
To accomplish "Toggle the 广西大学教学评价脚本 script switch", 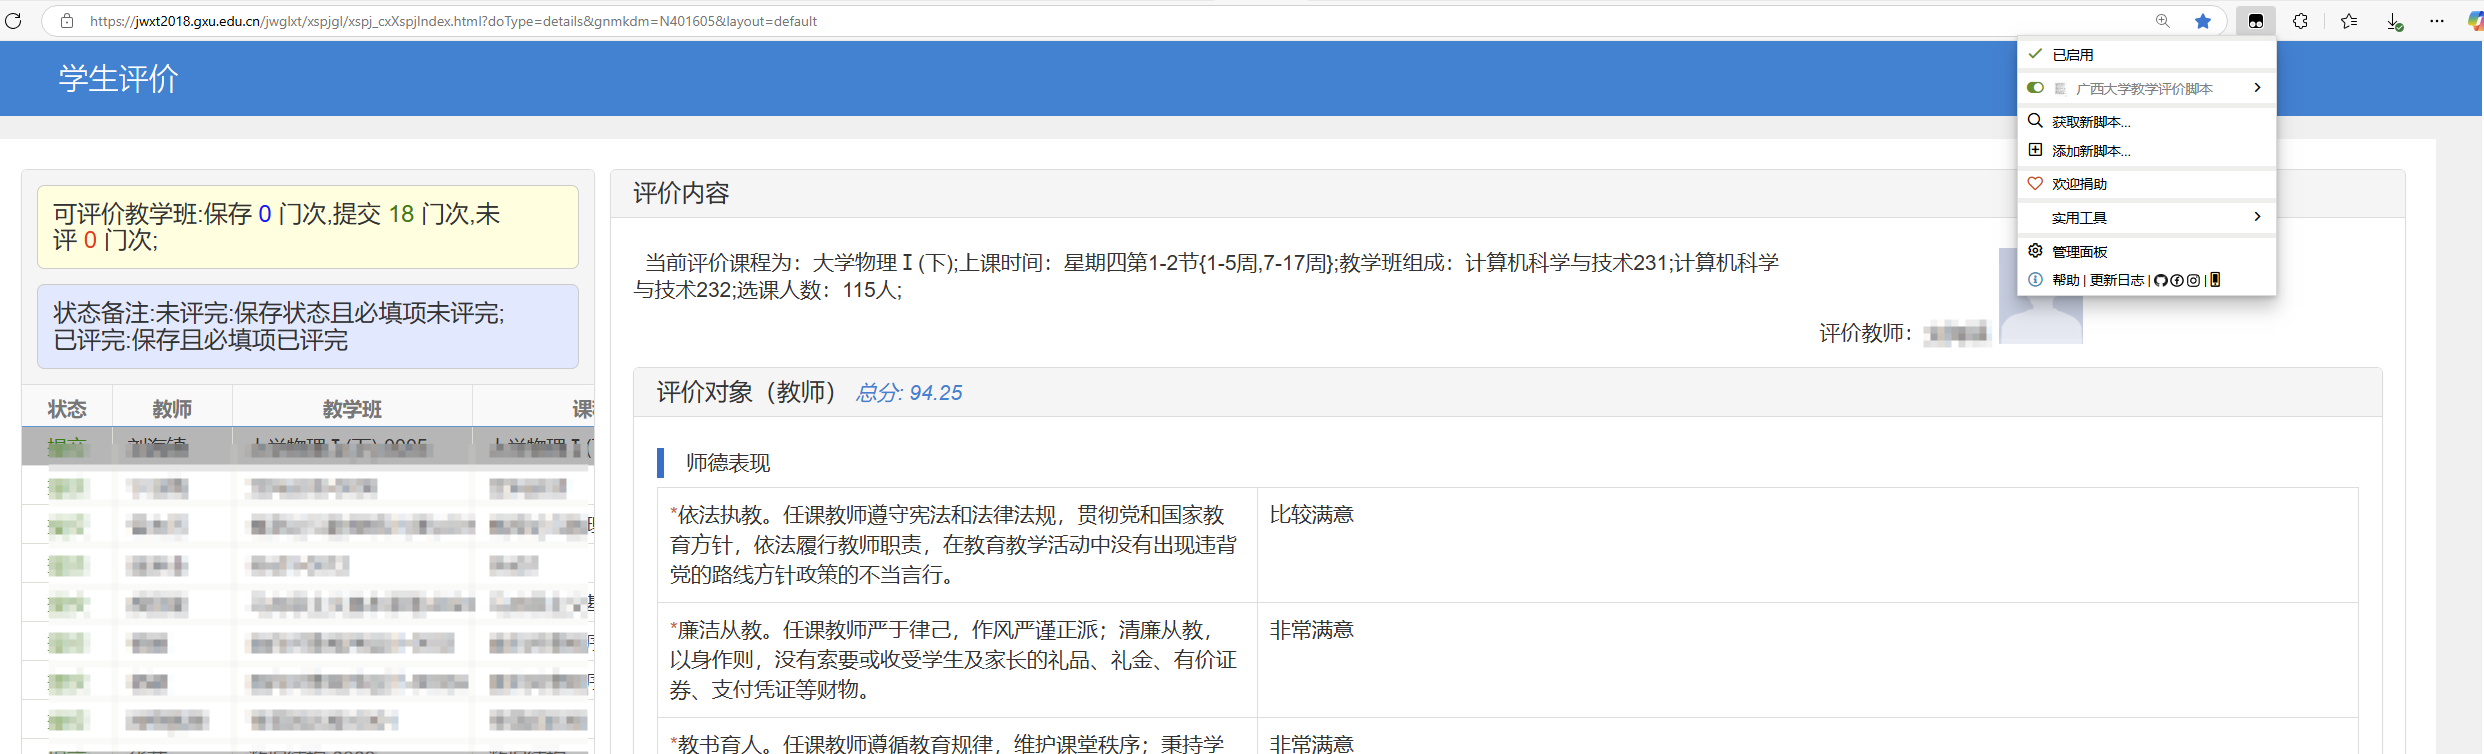I will click(2035, 88).
